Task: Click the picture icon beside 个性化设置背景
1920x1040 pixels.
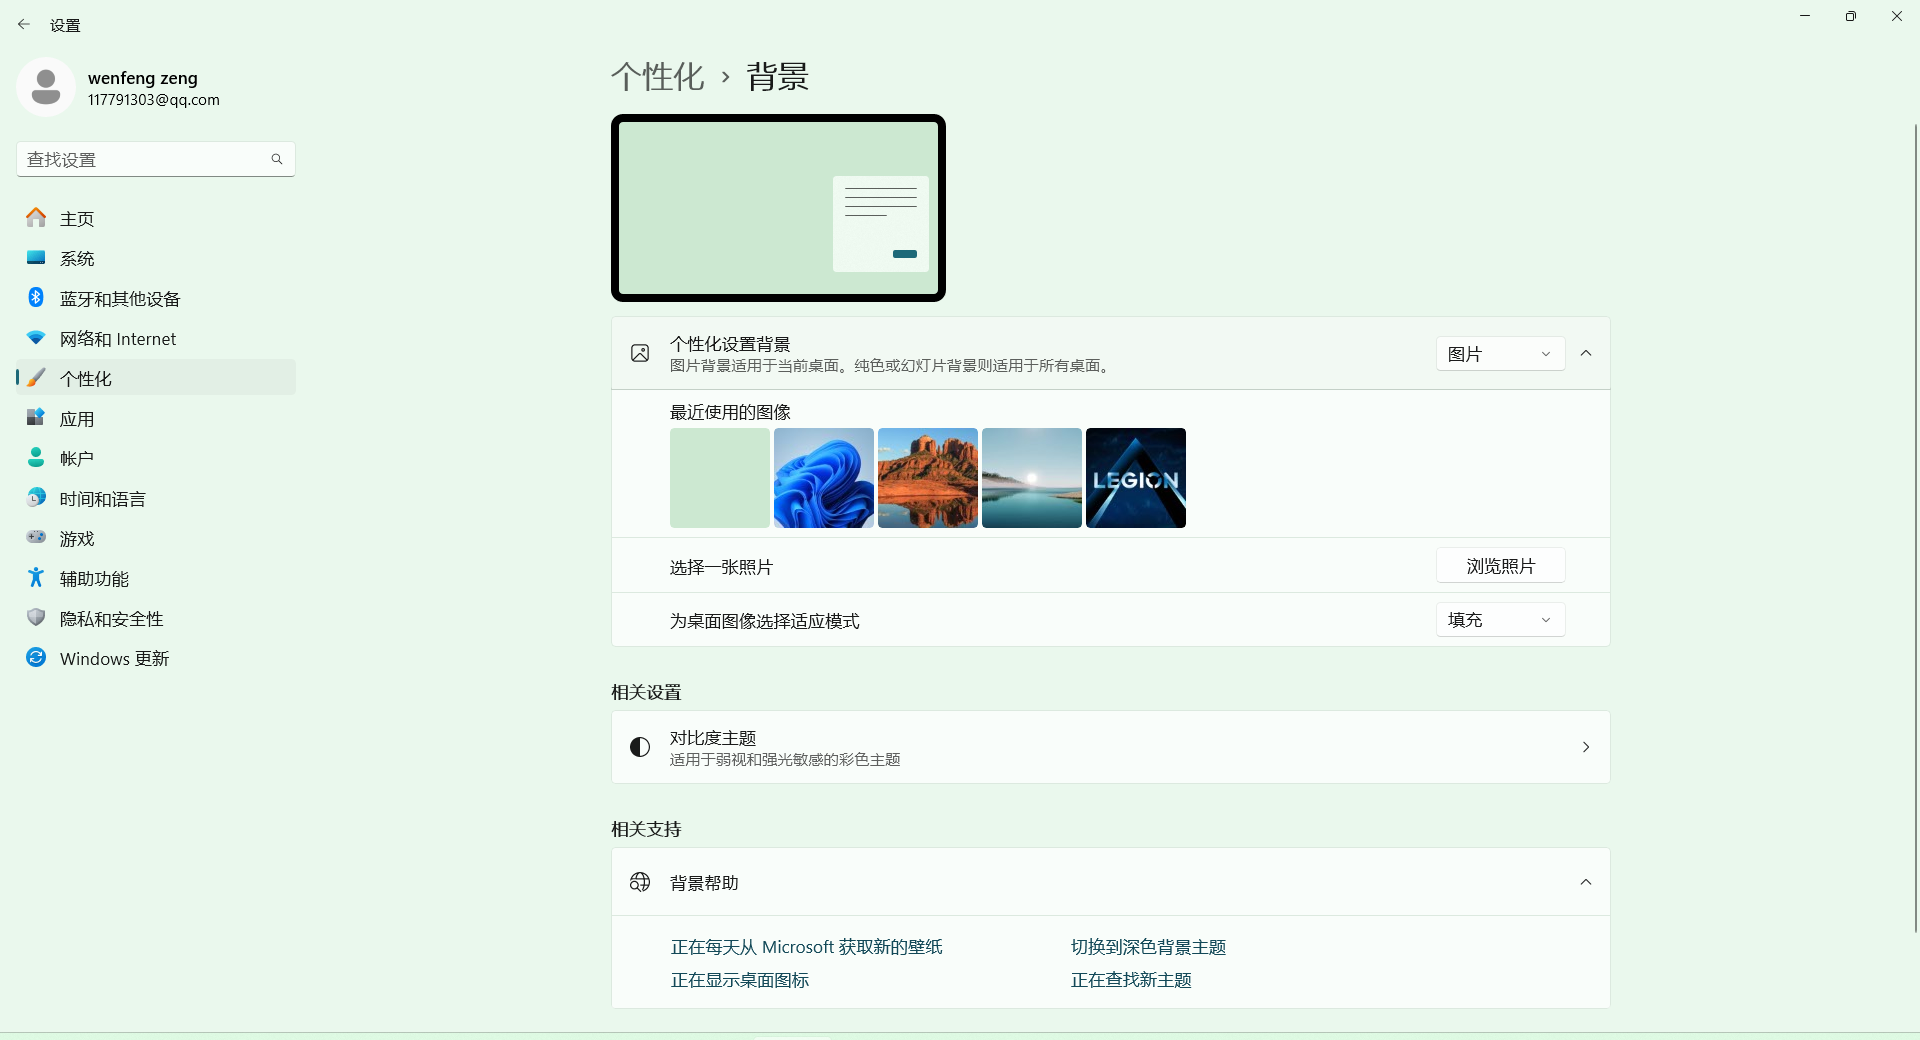Action: 640,353
